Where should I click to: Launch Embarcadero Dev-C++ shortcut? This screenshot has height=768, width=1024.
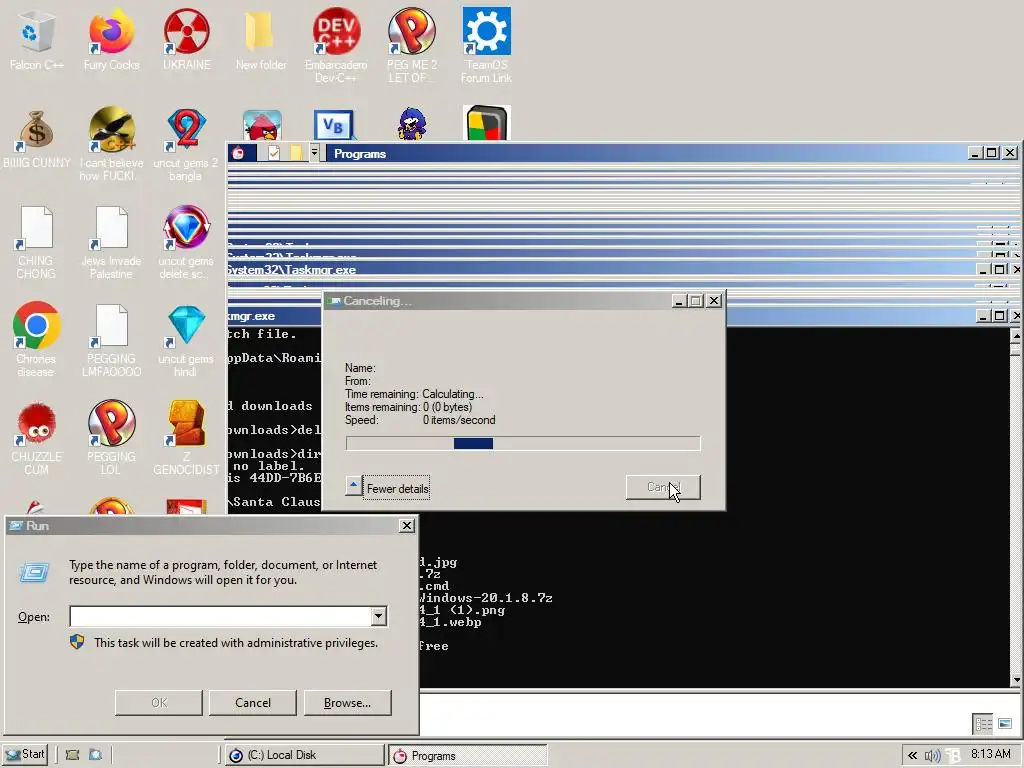pyautogui.click(x=336, y=31)
